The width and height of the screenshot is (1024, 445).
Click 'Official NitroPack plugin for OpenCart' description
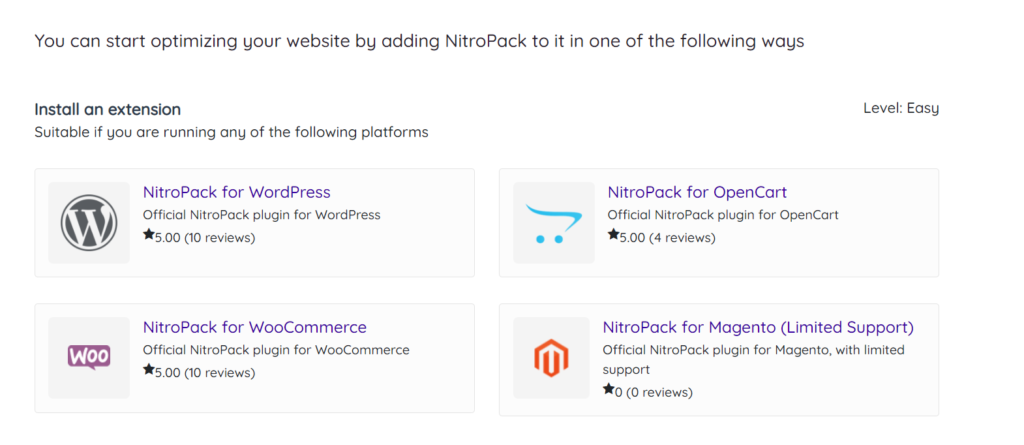click(x=723, y=215)
